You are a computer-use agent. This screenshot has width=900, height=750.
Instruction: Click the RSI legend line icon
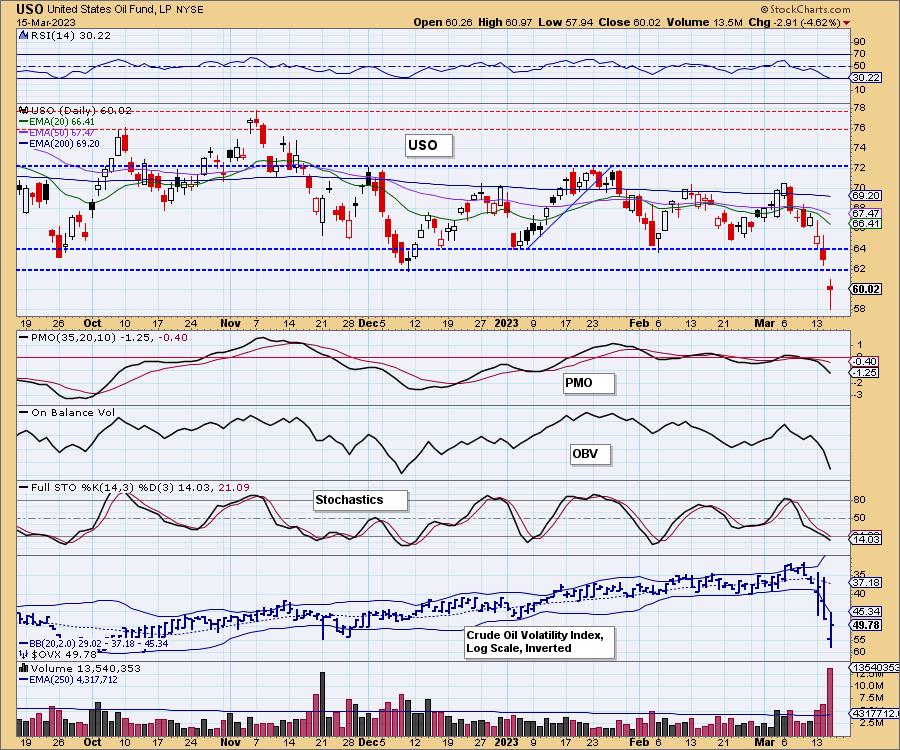click(x=23, y=35)
